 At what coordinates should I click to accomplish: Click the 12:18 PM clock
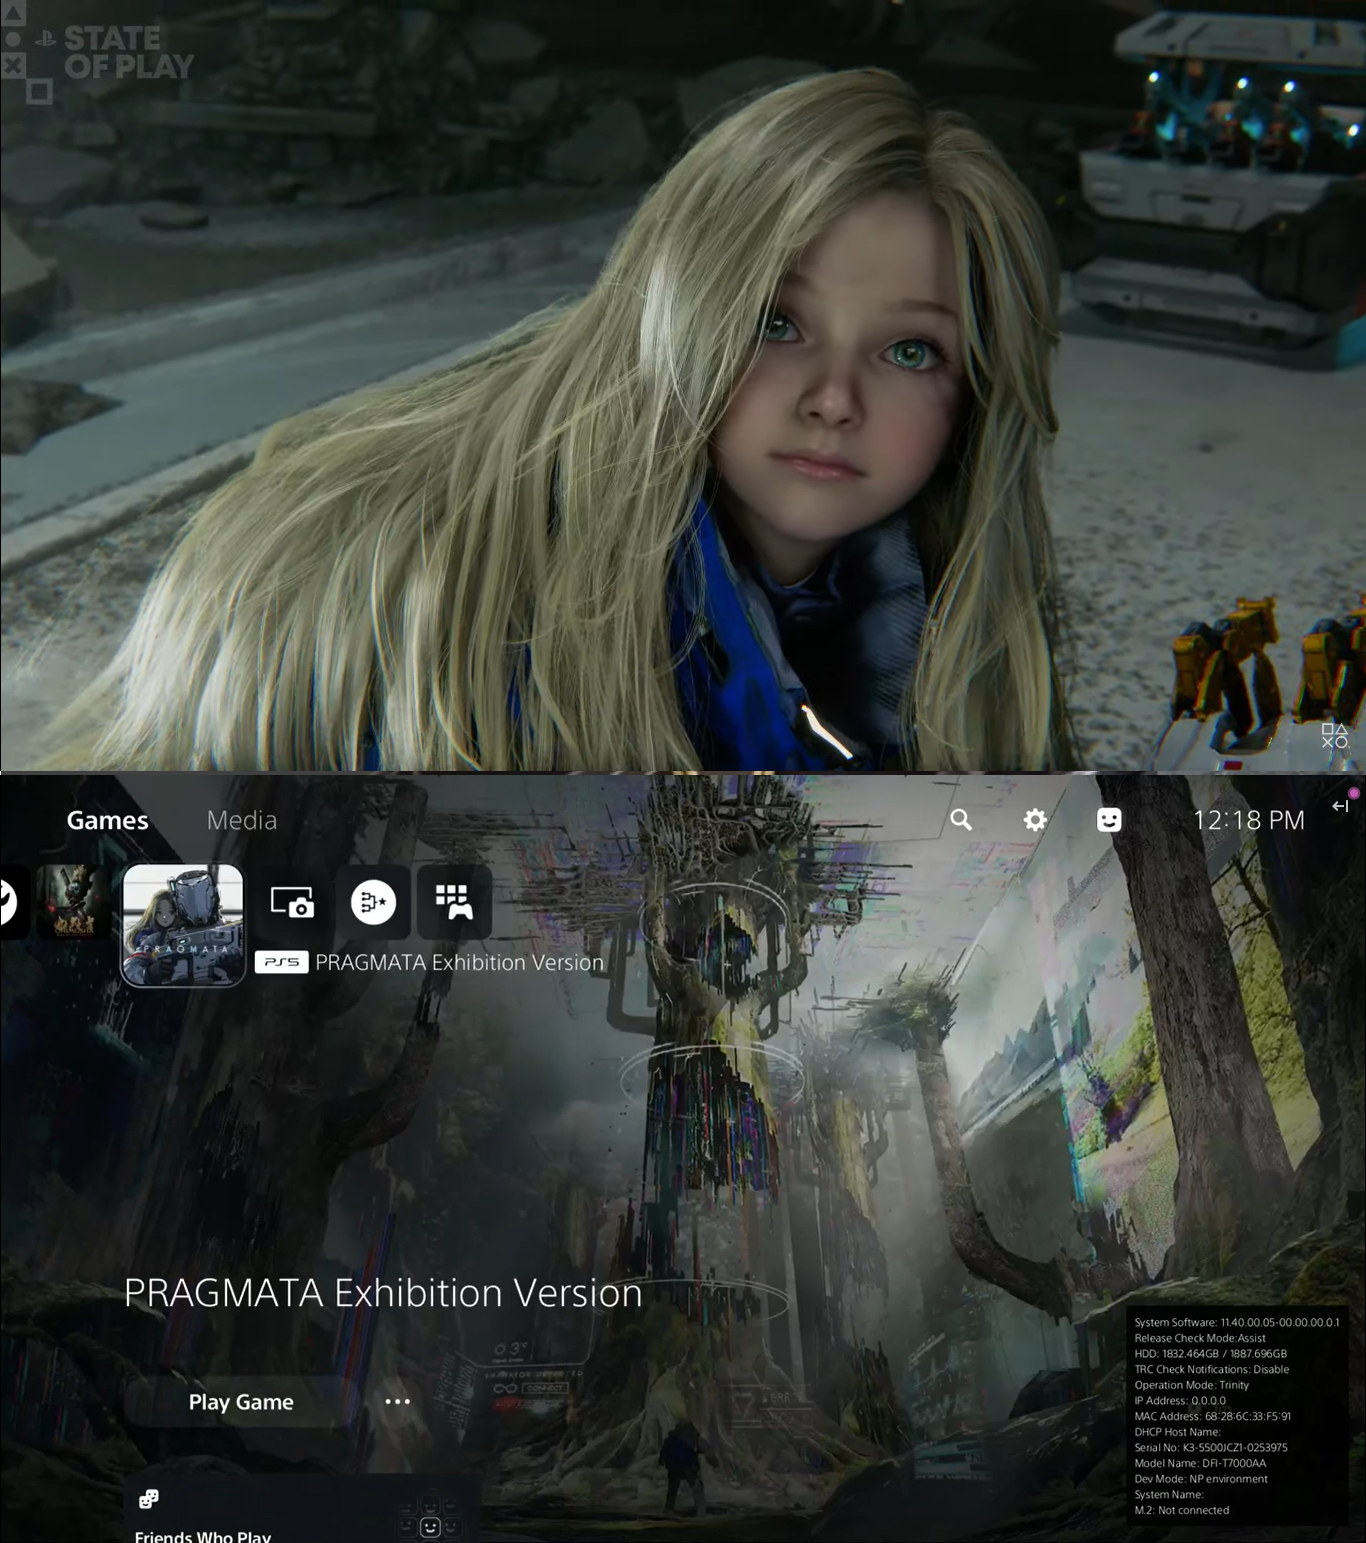1249,820
